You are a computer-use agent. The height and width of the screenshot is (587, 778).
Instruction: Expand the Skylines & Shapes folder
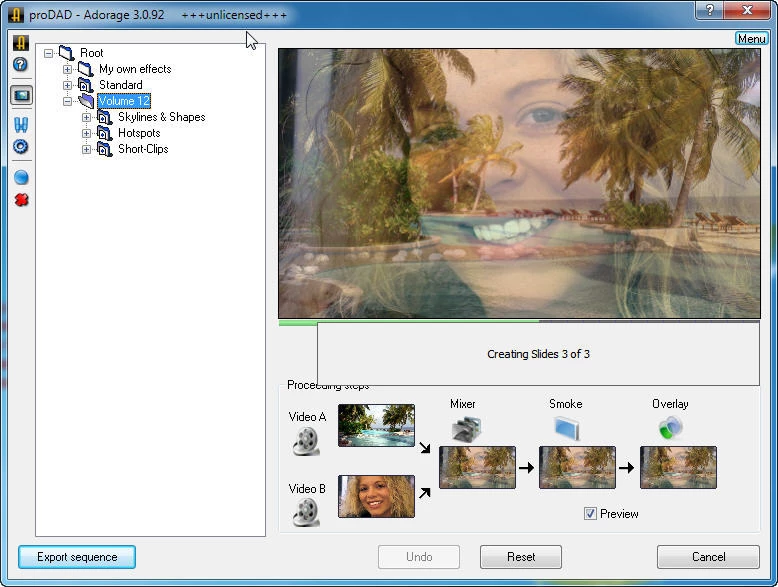point(87,117)
